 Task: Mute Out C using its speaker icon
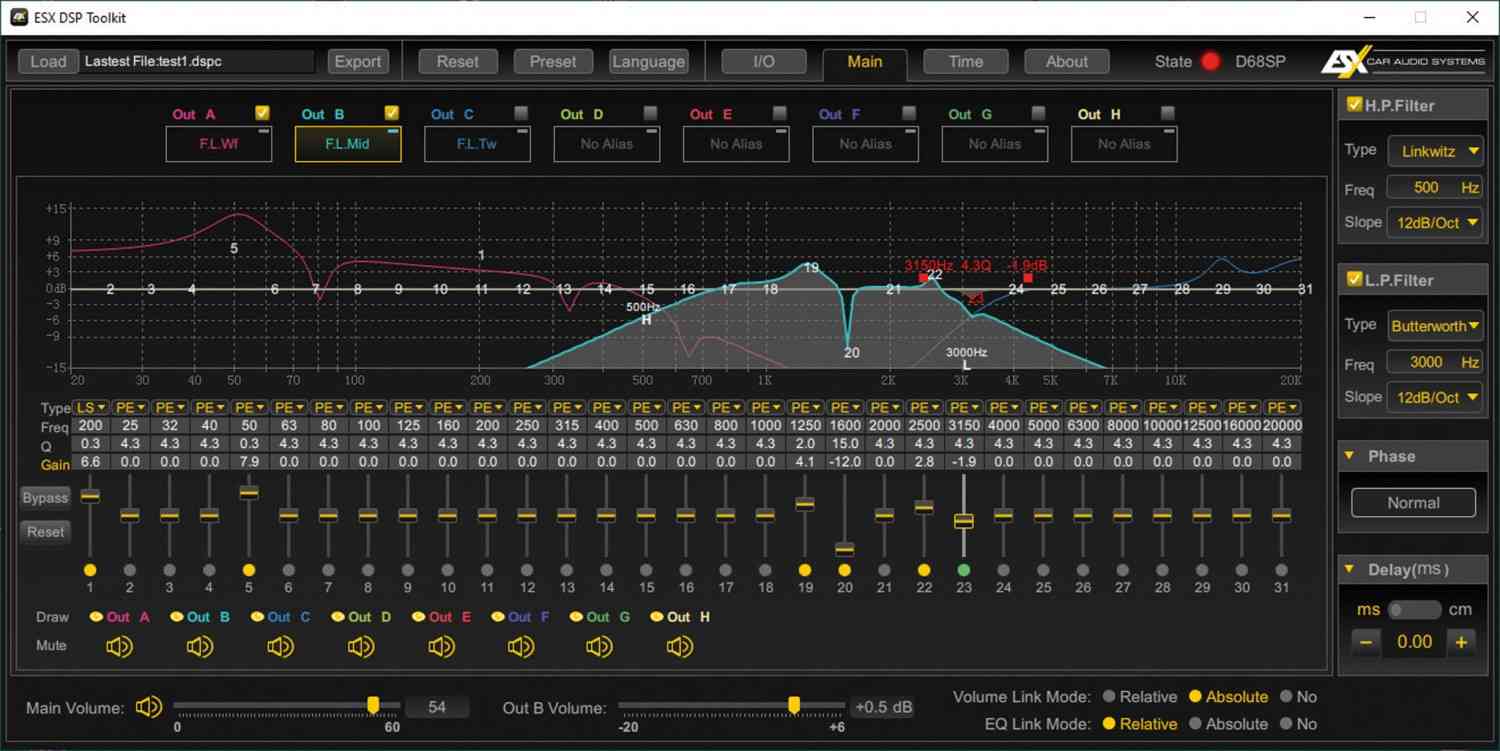[280, 647]
